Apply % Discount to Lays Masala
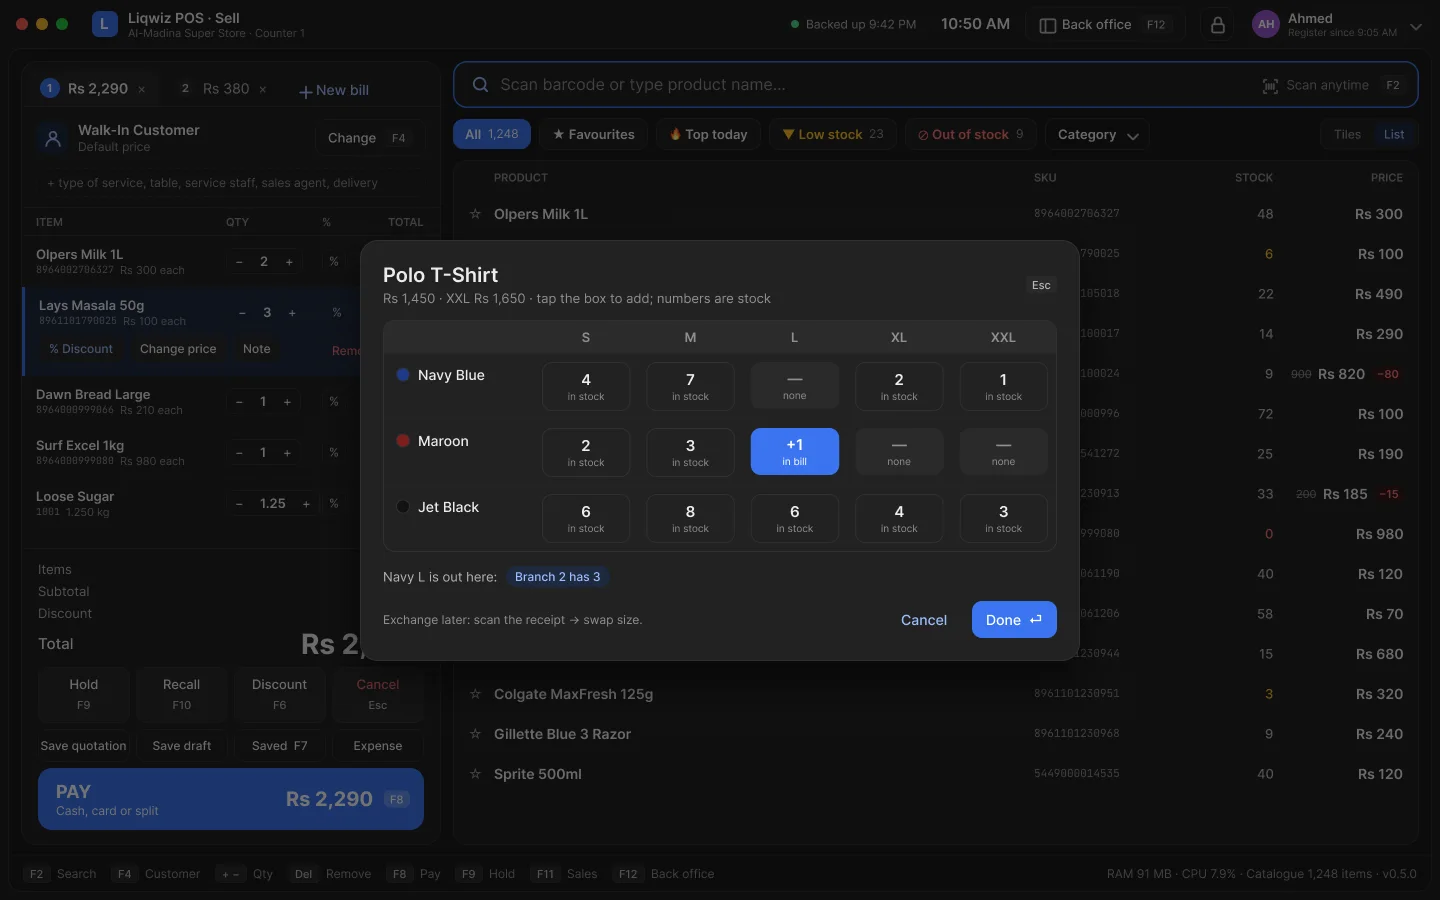 pos(81,349)
